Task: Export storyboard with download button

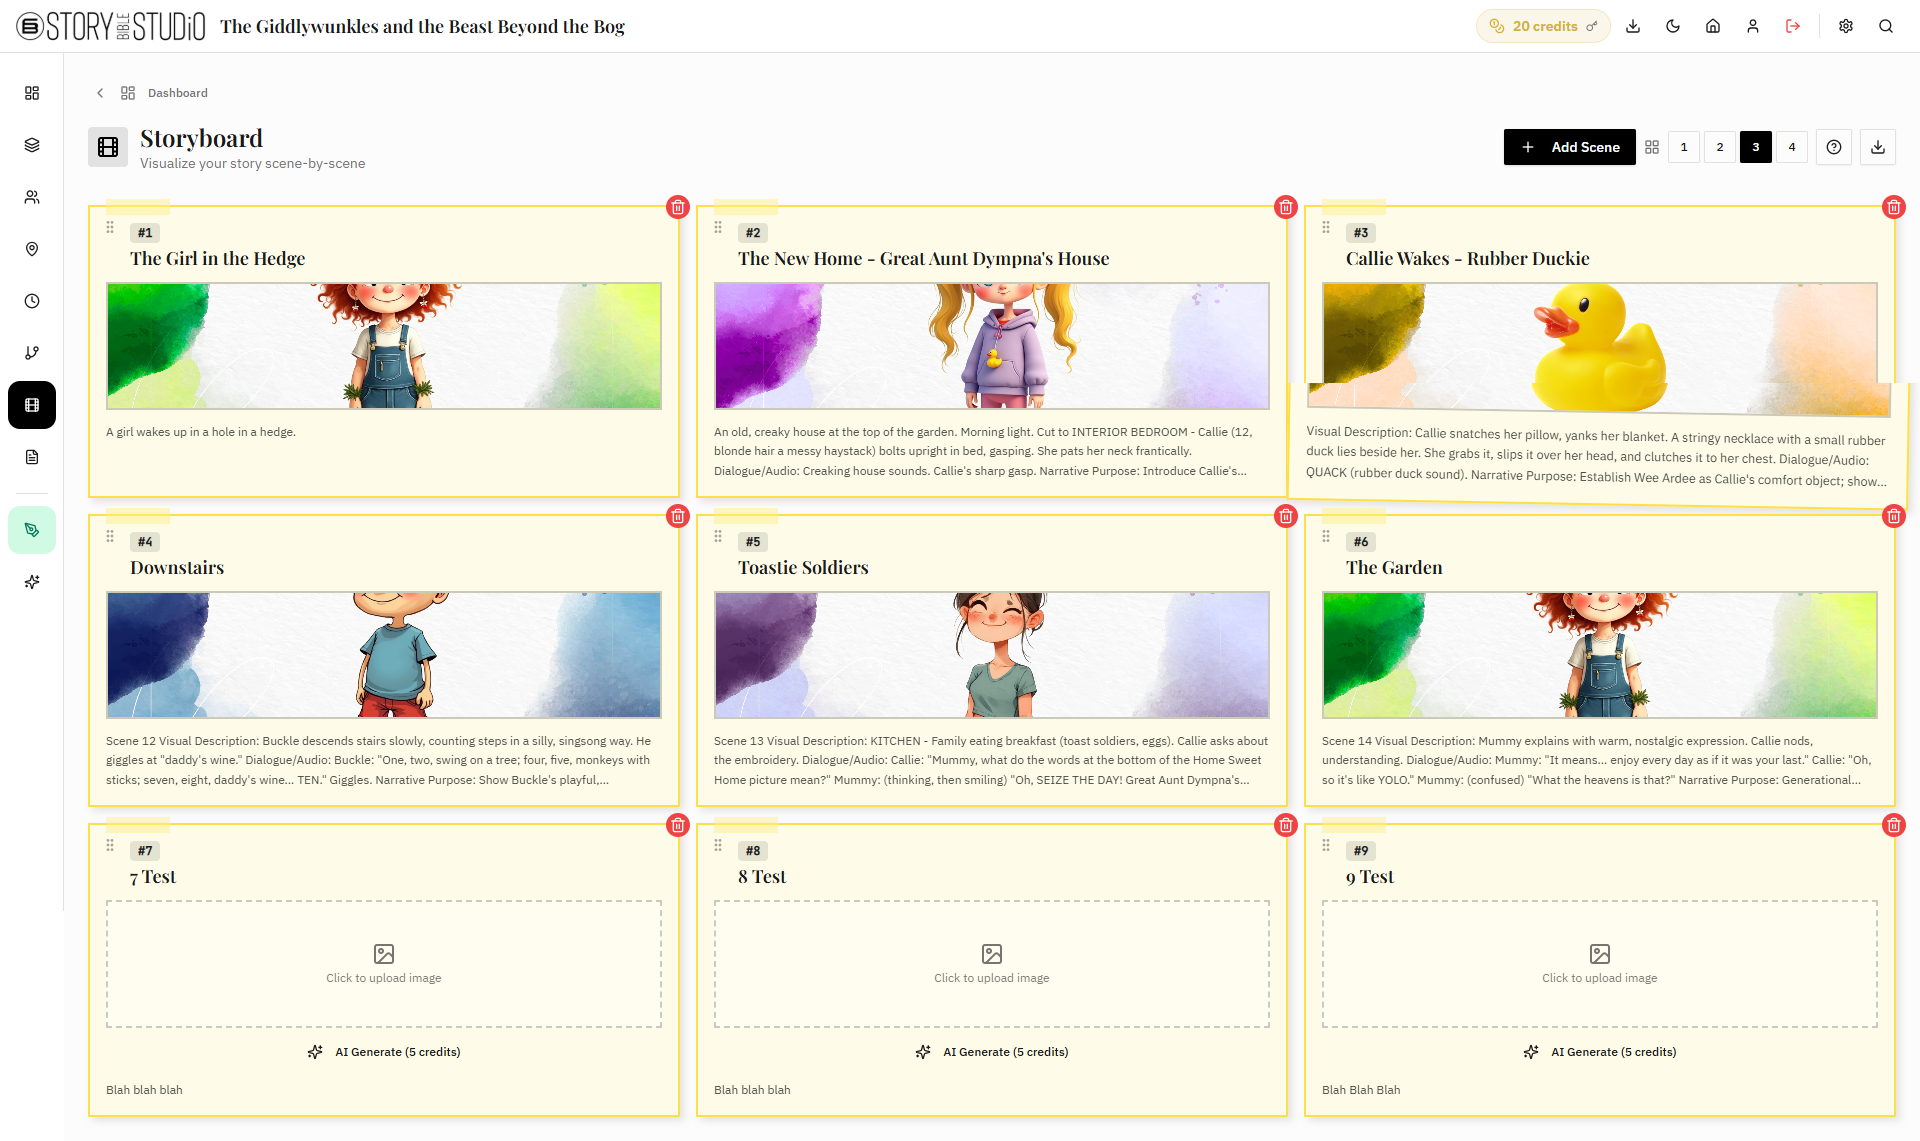Action: (1878, 147)
